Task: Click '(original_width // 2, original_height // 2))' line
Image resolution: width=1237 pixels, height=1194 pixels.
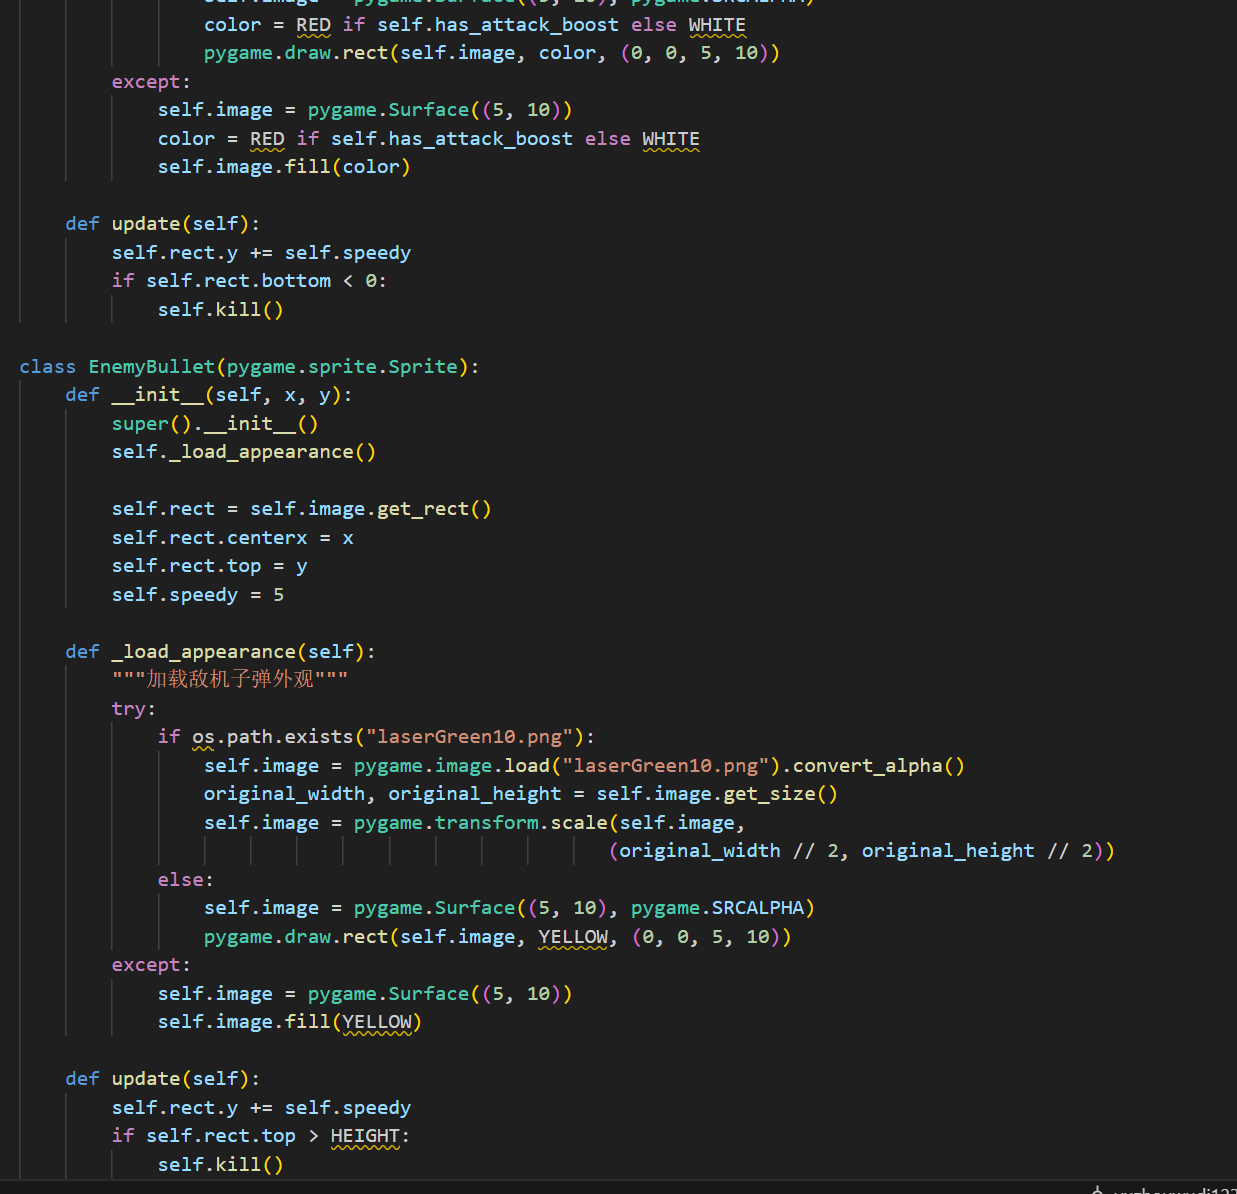Action: (x=861, y=851)
